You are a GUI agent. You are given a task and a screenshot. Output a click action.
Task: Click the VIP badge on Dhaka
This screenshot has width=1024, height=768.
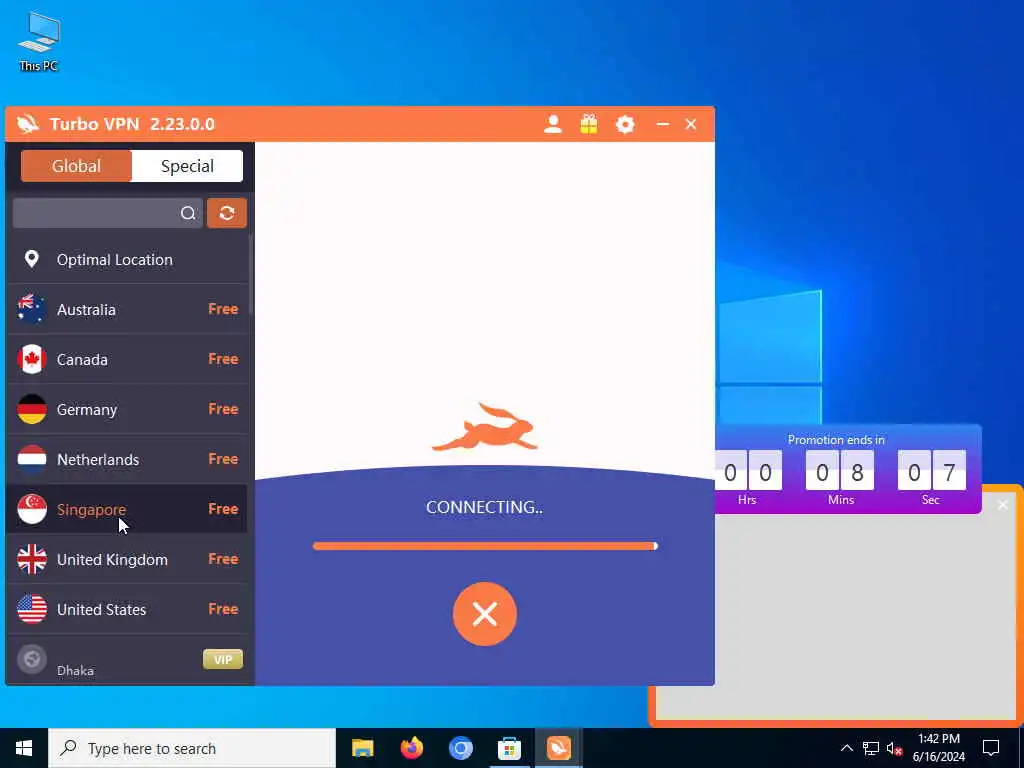[x=223, y=660]
